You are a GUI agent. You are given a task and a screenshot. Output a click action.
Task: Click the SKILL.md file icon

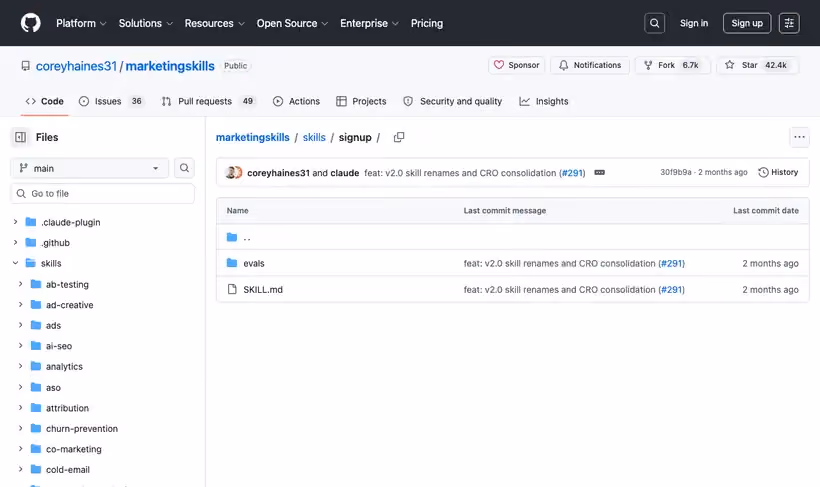coord(232,289)
